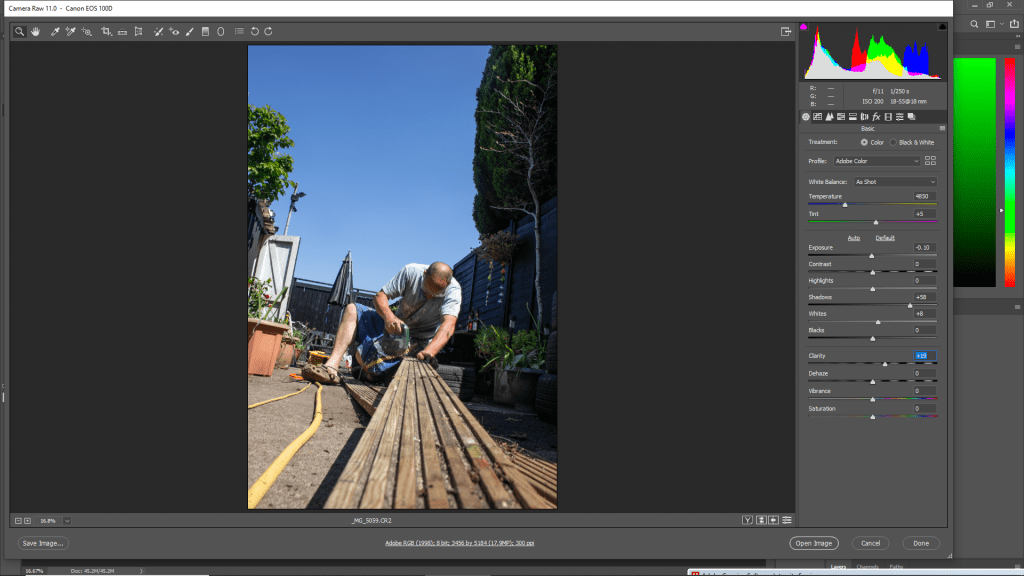Rotate image counterclockwise

point(255,32)
